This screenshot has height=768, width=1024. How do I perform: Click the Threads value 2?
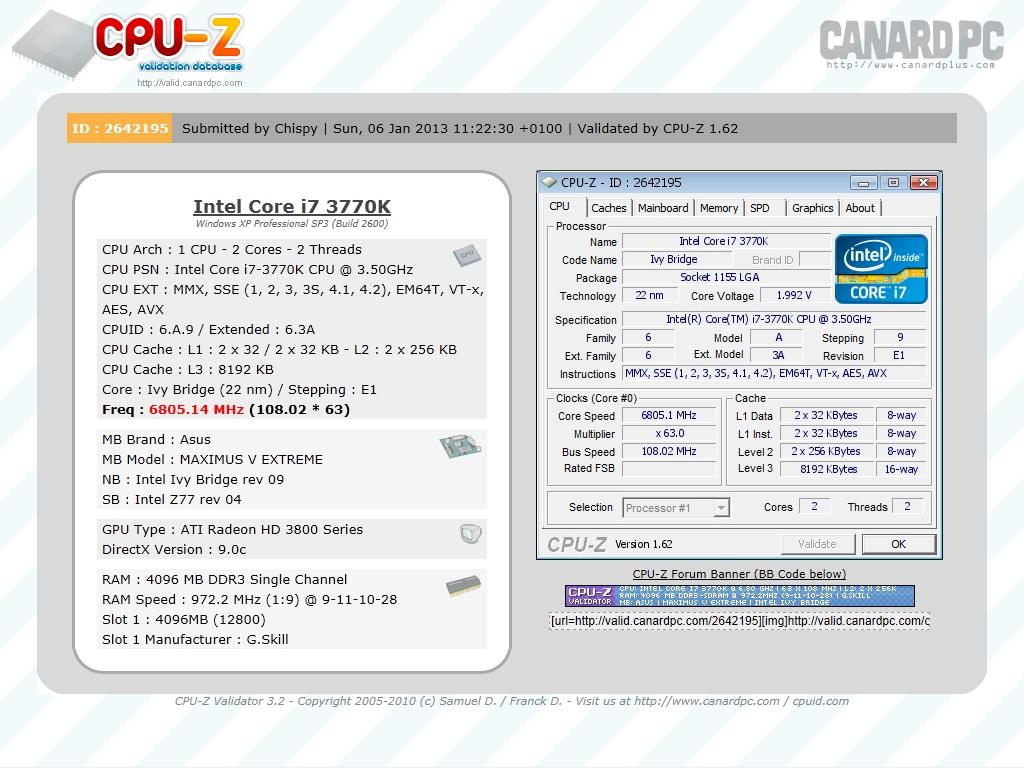(x=906, y=506)
